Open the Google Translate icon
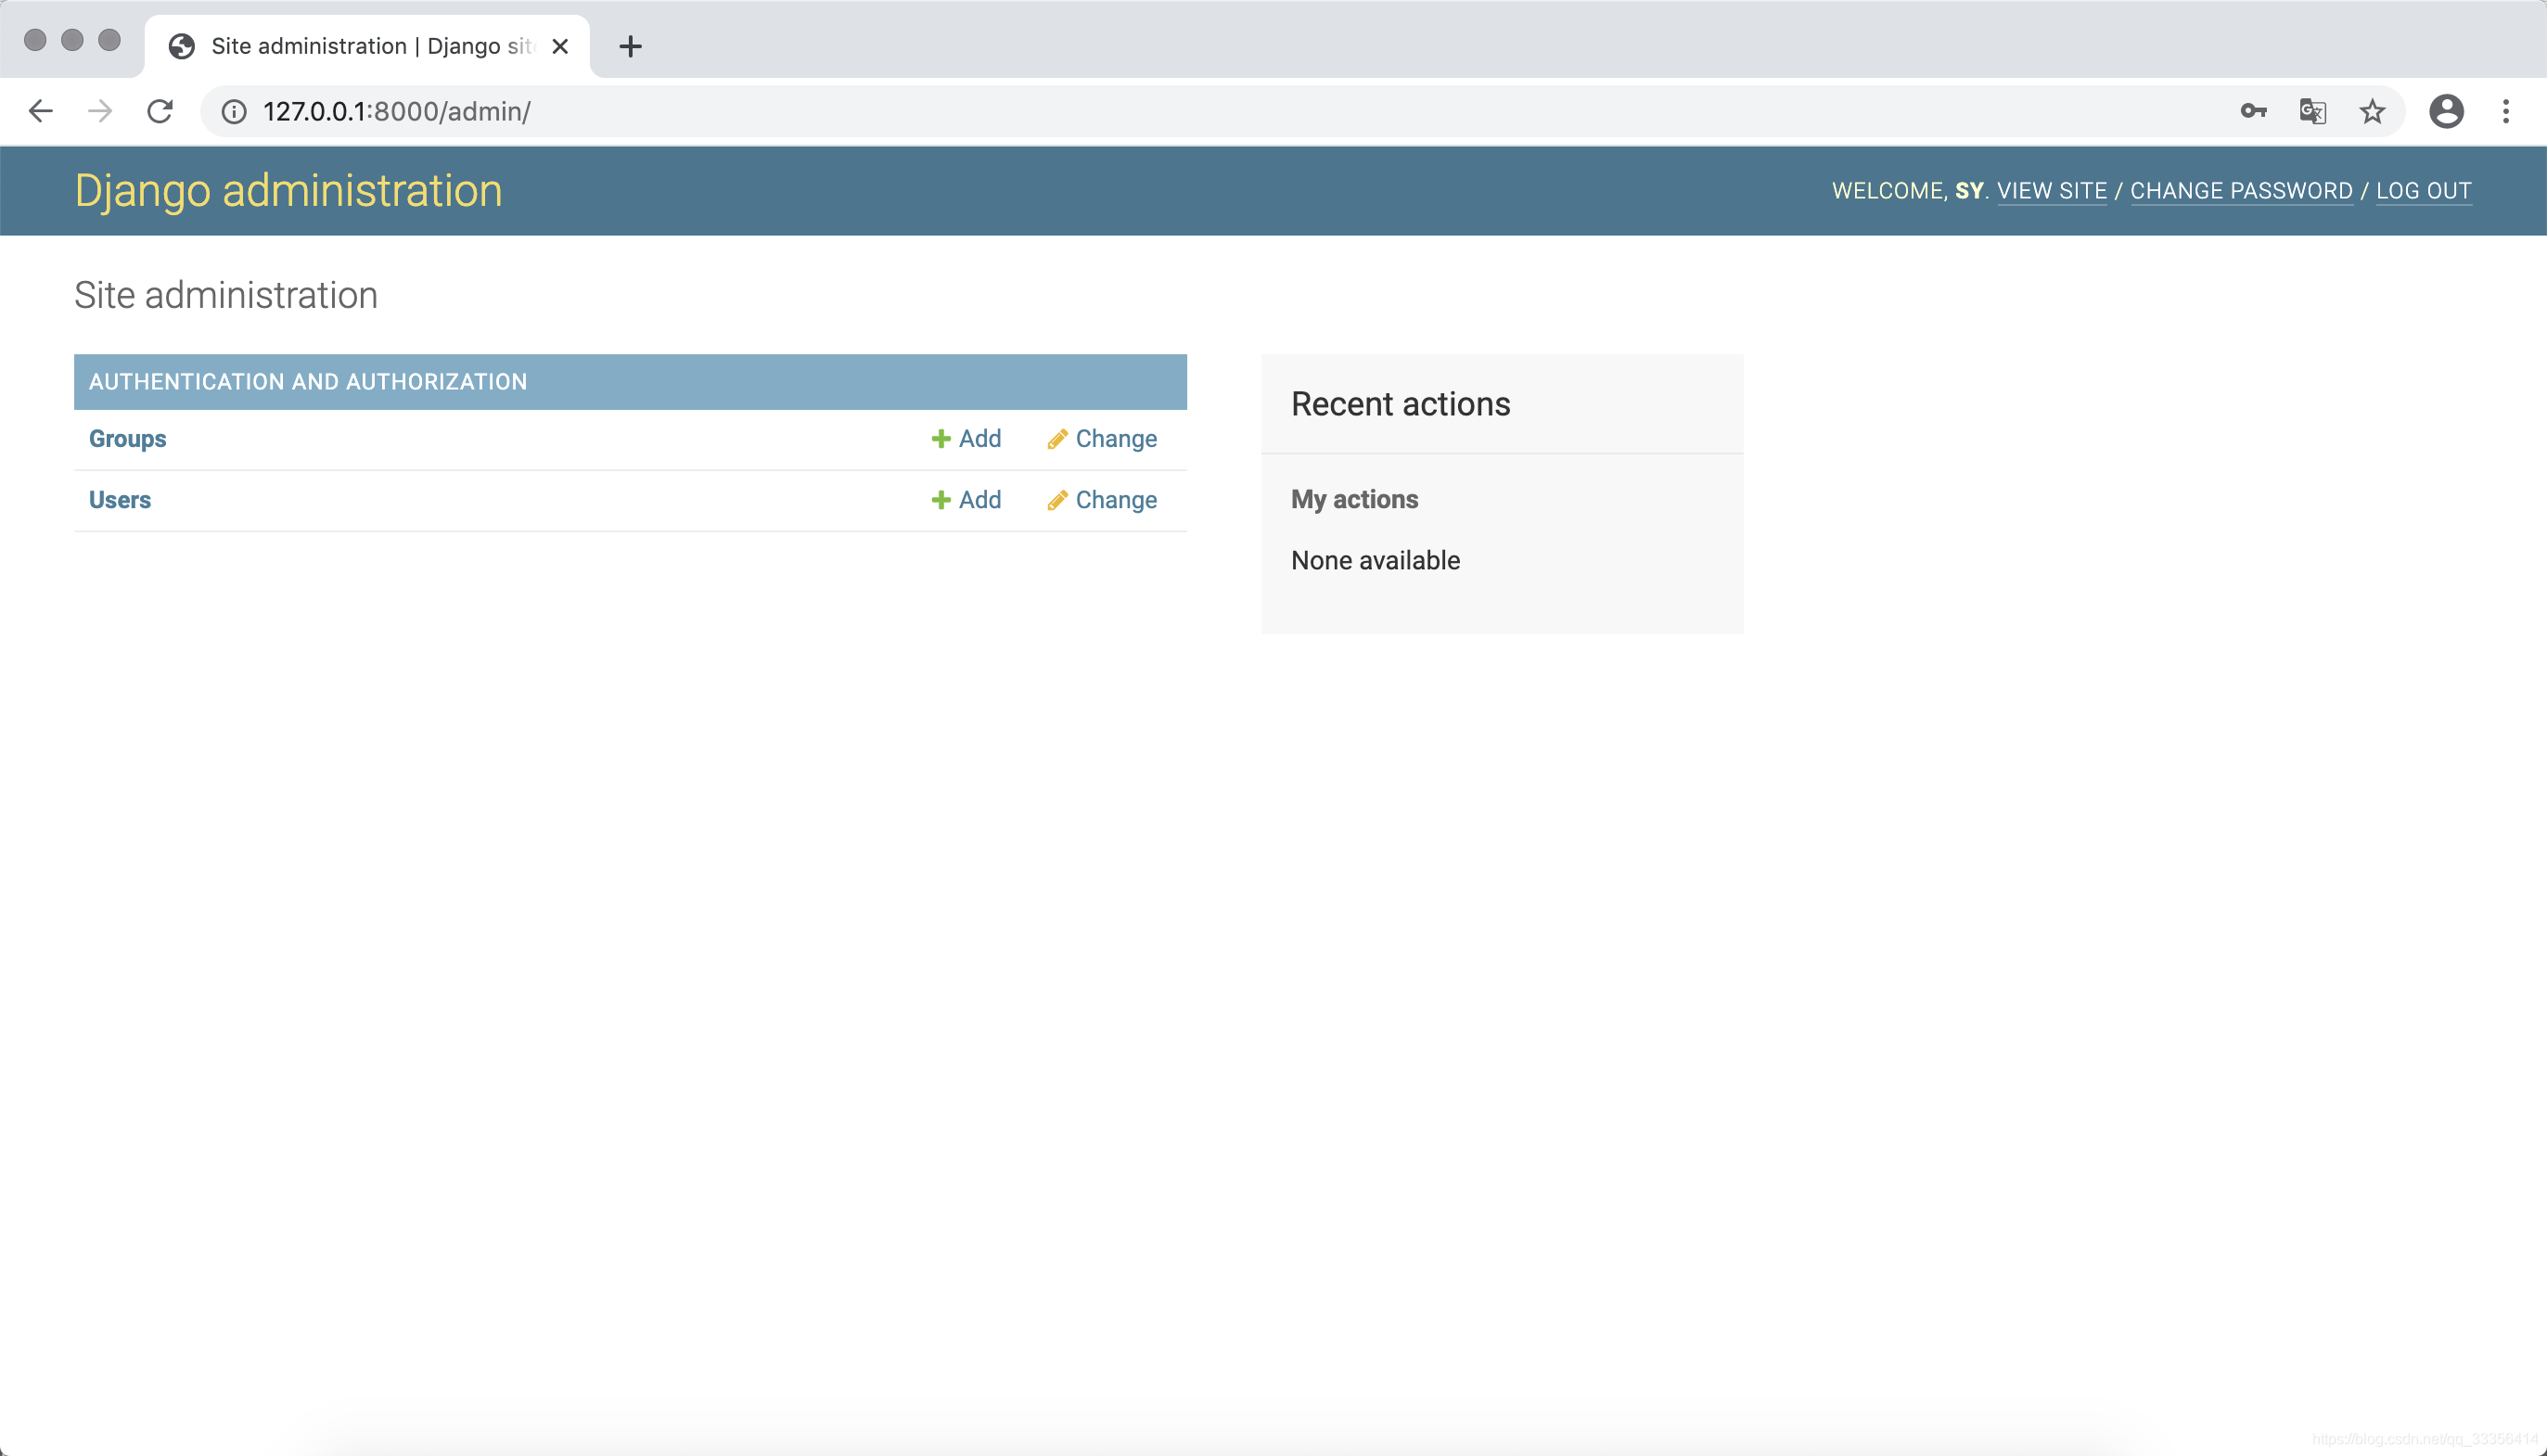Image resolution: width=2547 pixels, height=1456 pixels. pyautogui.click(x=2313, y=111)
